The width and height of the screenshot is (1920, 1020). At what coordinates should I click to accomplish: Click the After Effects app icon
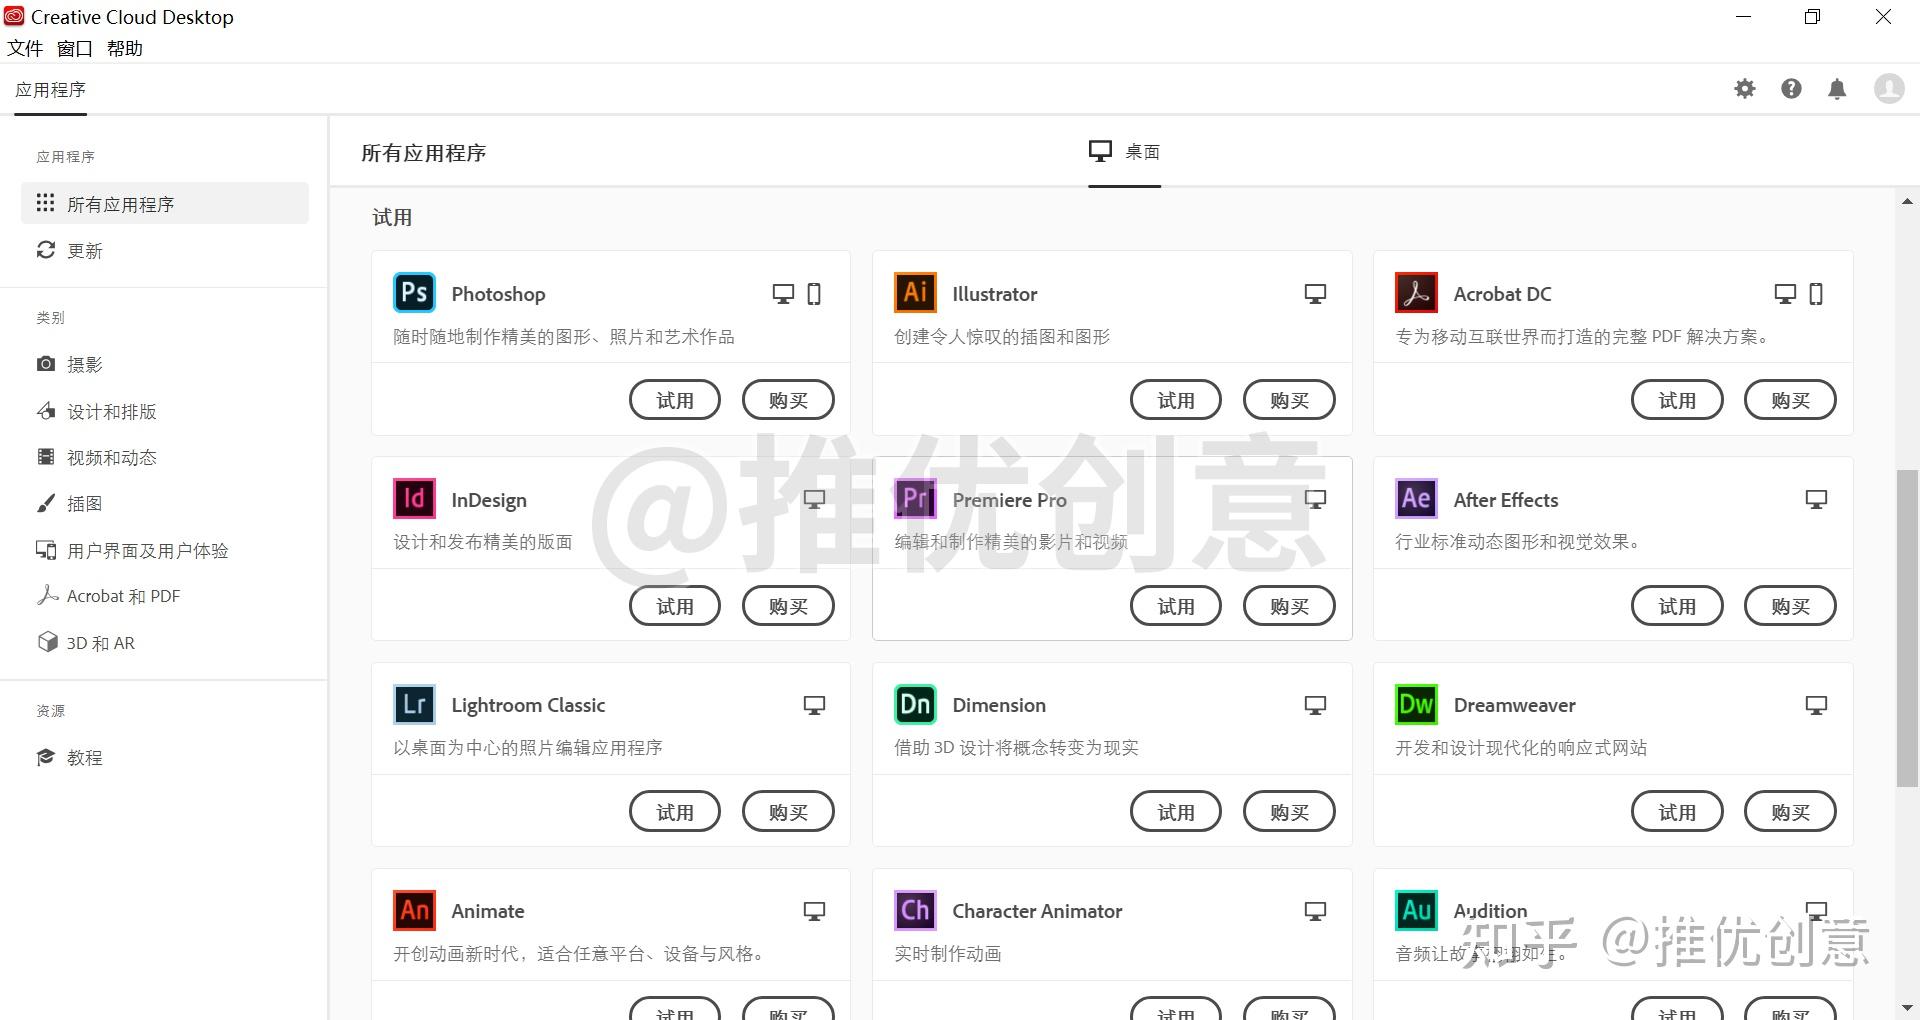1415,499
